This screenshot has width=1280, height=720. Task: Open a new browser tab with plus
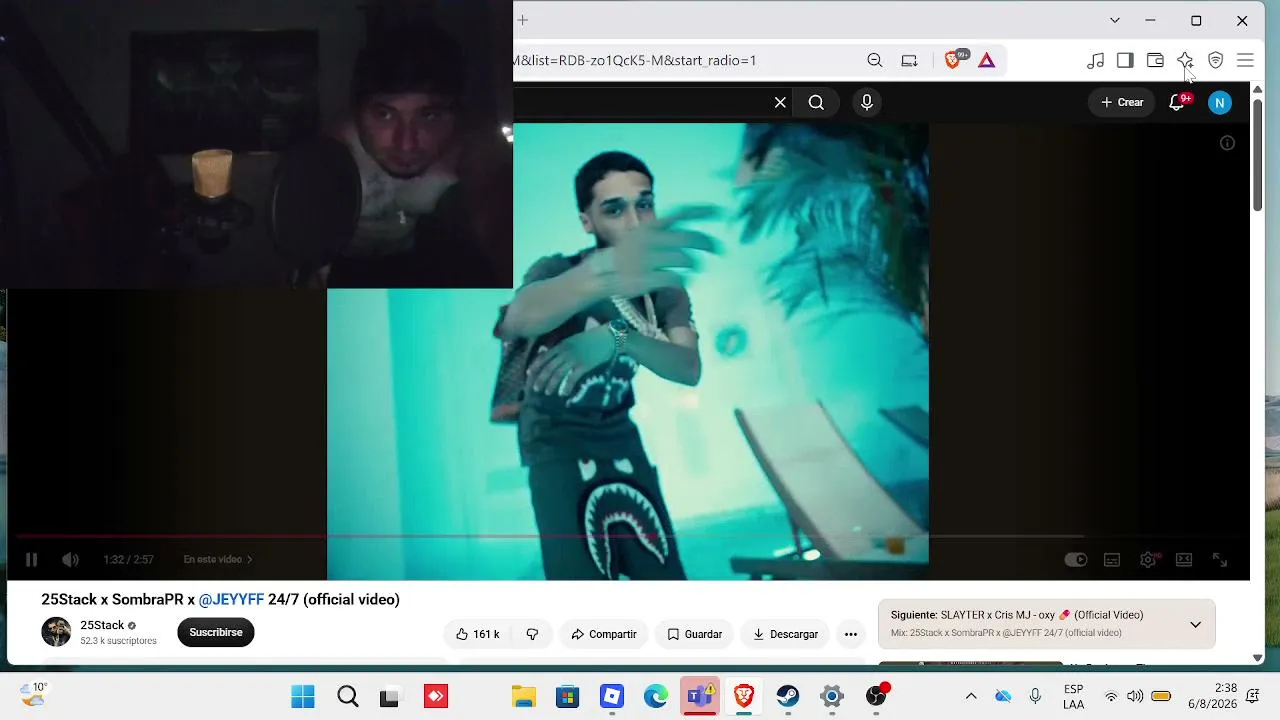(522, 20)
